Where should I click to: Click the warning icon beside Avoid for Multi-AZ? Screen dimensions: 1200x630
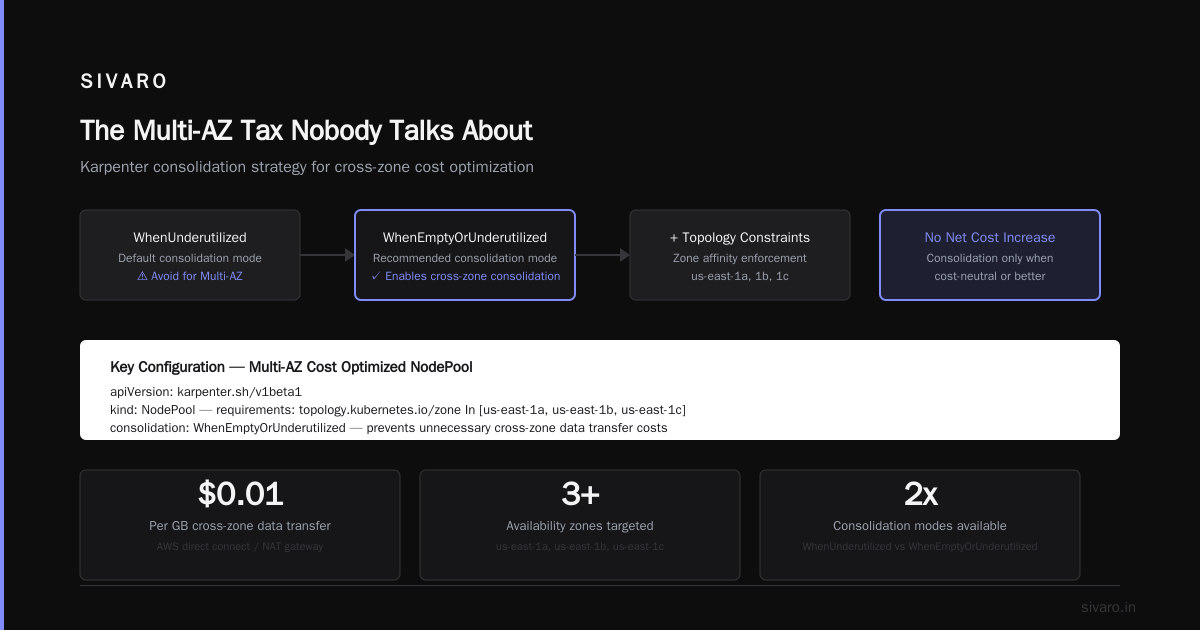[142, 276]
